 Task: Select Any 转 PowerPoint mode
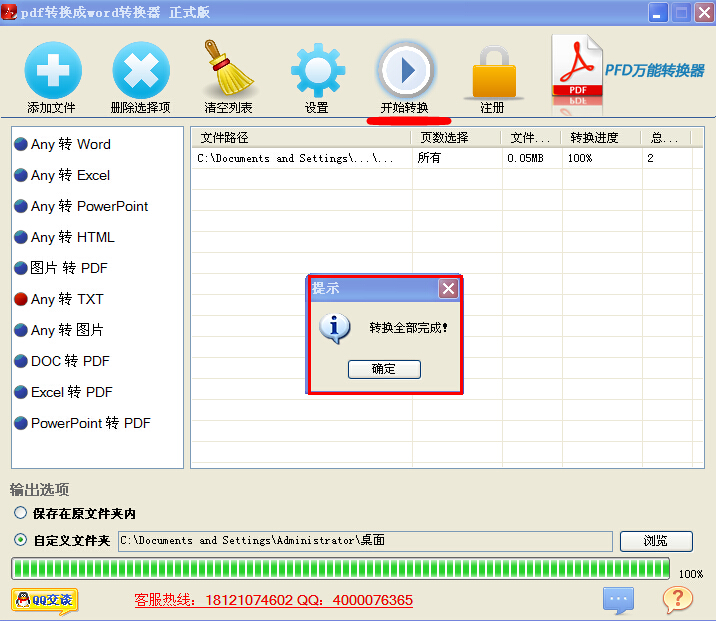coord(81,206)
